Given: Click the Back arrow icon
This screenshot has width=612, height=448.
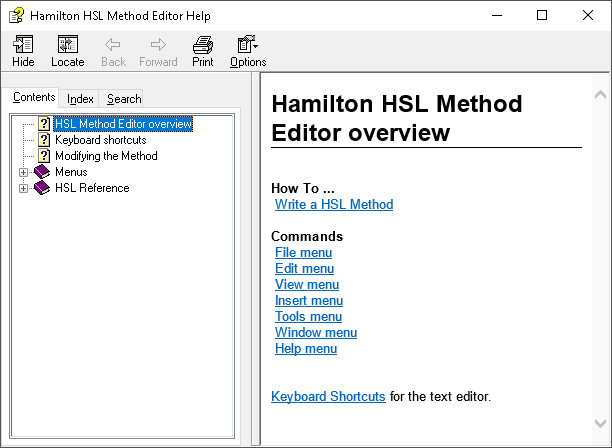Looking at the screenshot, I should 113,44.
